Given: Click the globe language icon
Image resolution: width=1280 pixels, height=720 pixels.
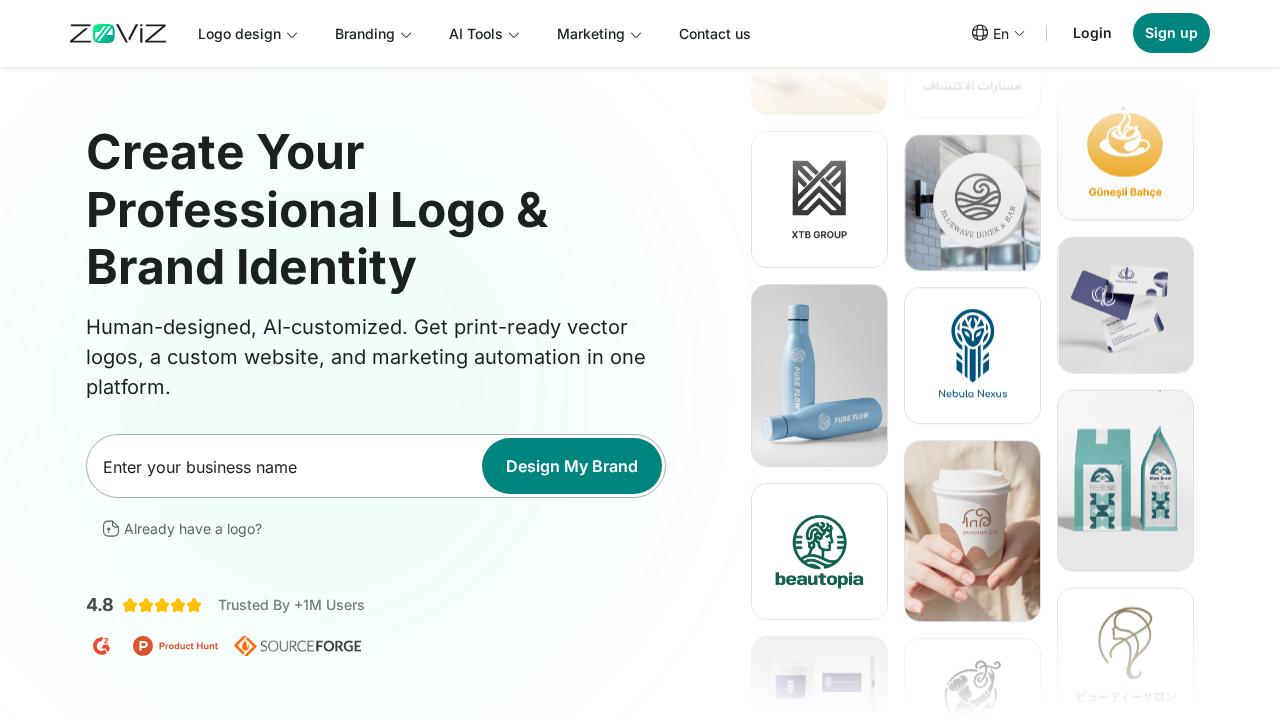Looking at the screenshot, I should pos(980,33).
